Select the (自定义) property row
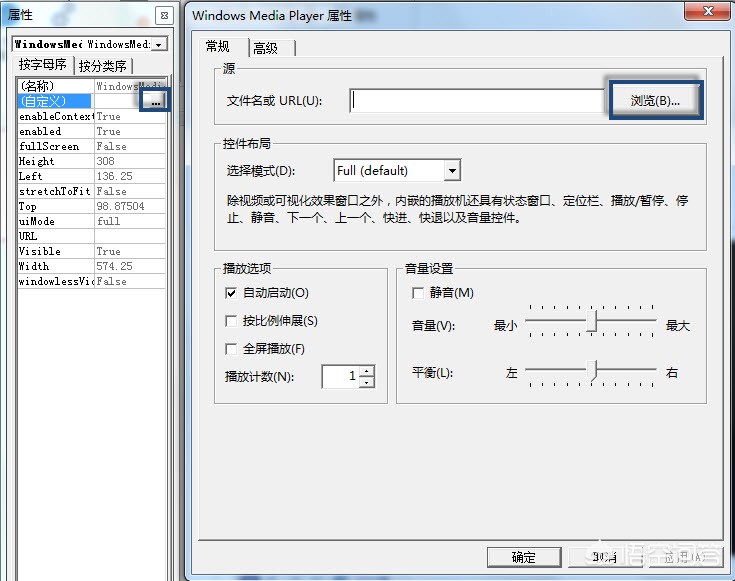 point(92,101)
